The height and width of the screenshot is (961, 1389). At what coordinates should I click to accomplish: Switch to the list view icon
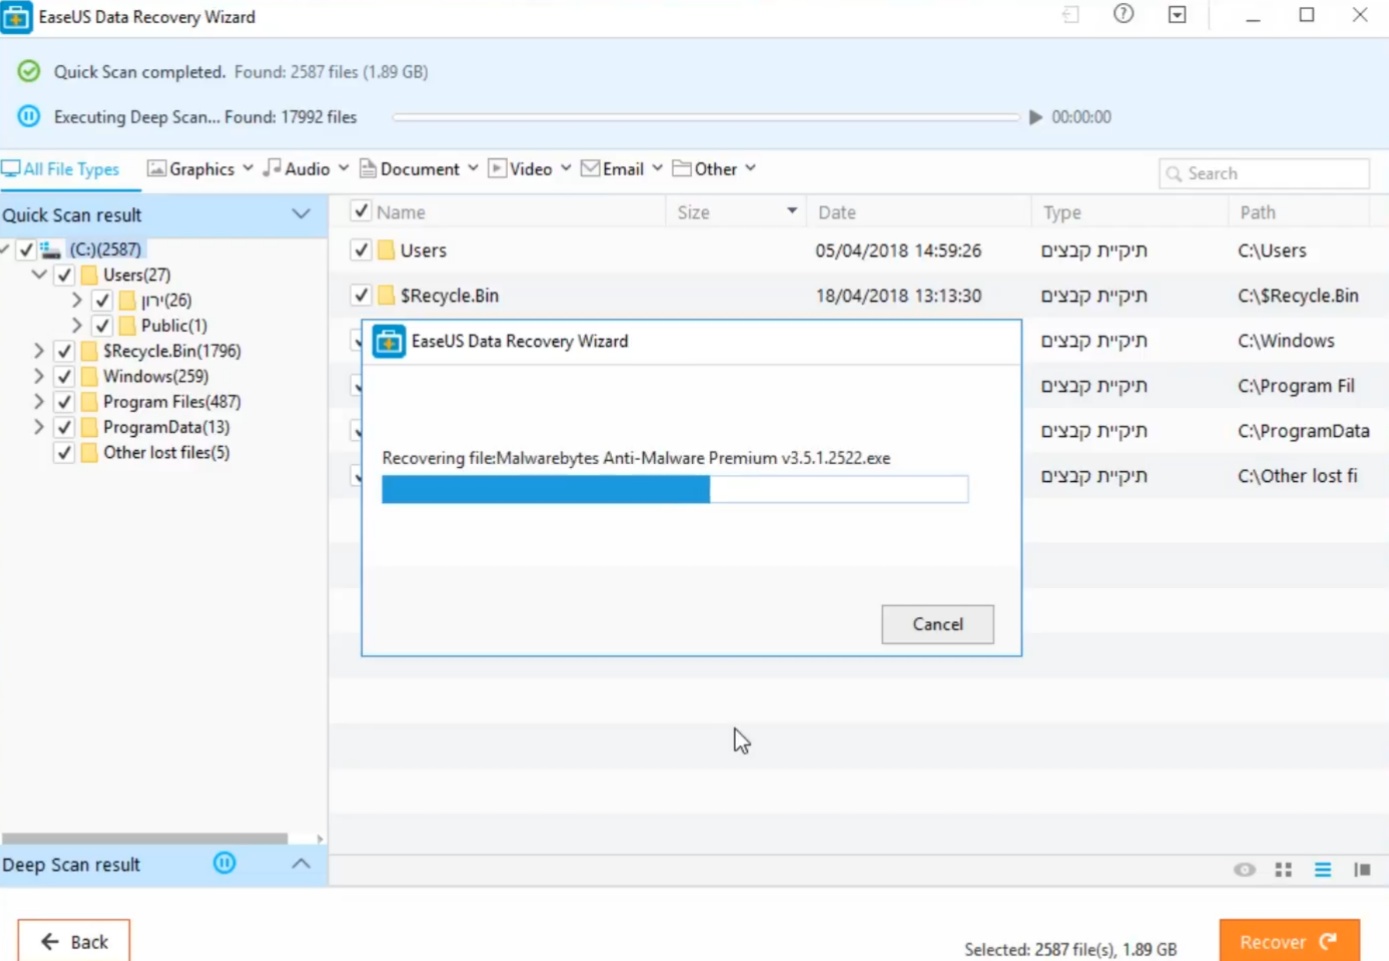point(1323,869)
